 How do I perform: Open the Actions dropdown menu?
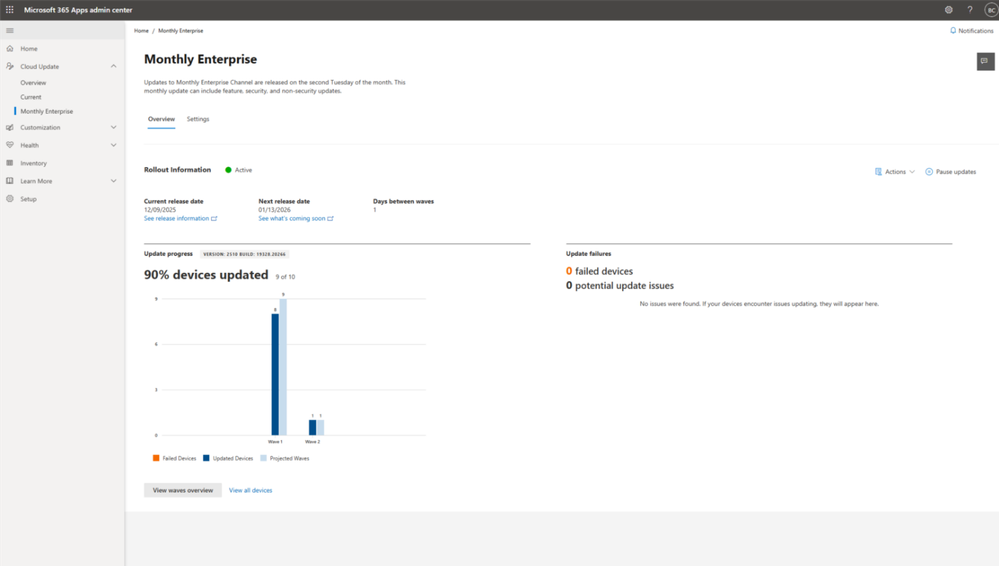[895, 171]
